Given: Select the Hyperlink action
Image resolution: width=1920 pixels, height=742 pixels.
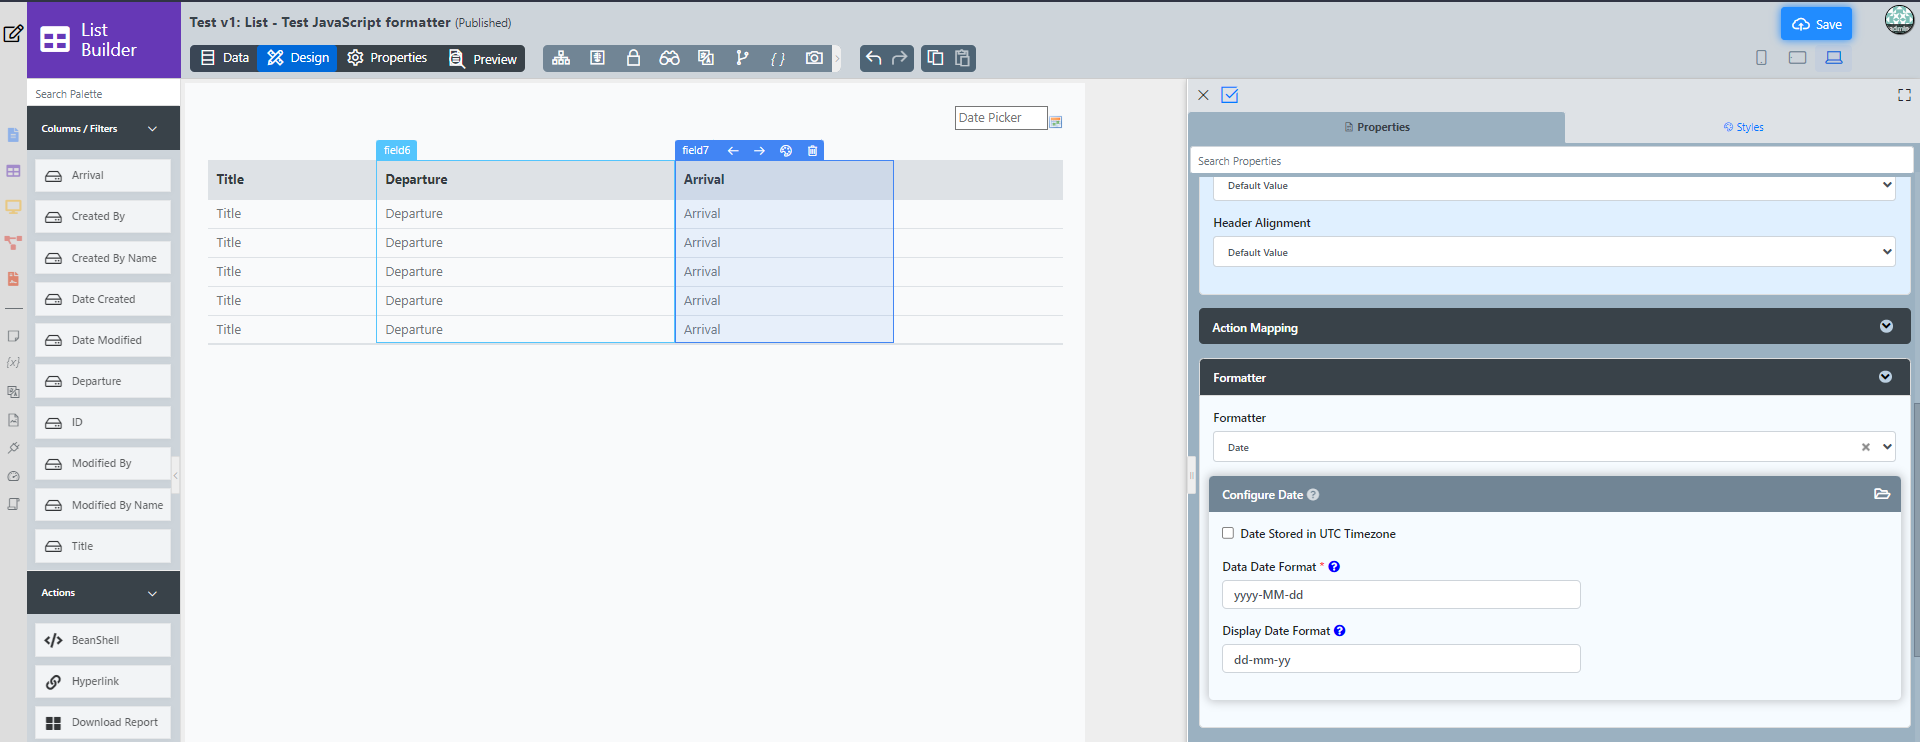Looking at the screenshot, I should click(x=103, y=681).
